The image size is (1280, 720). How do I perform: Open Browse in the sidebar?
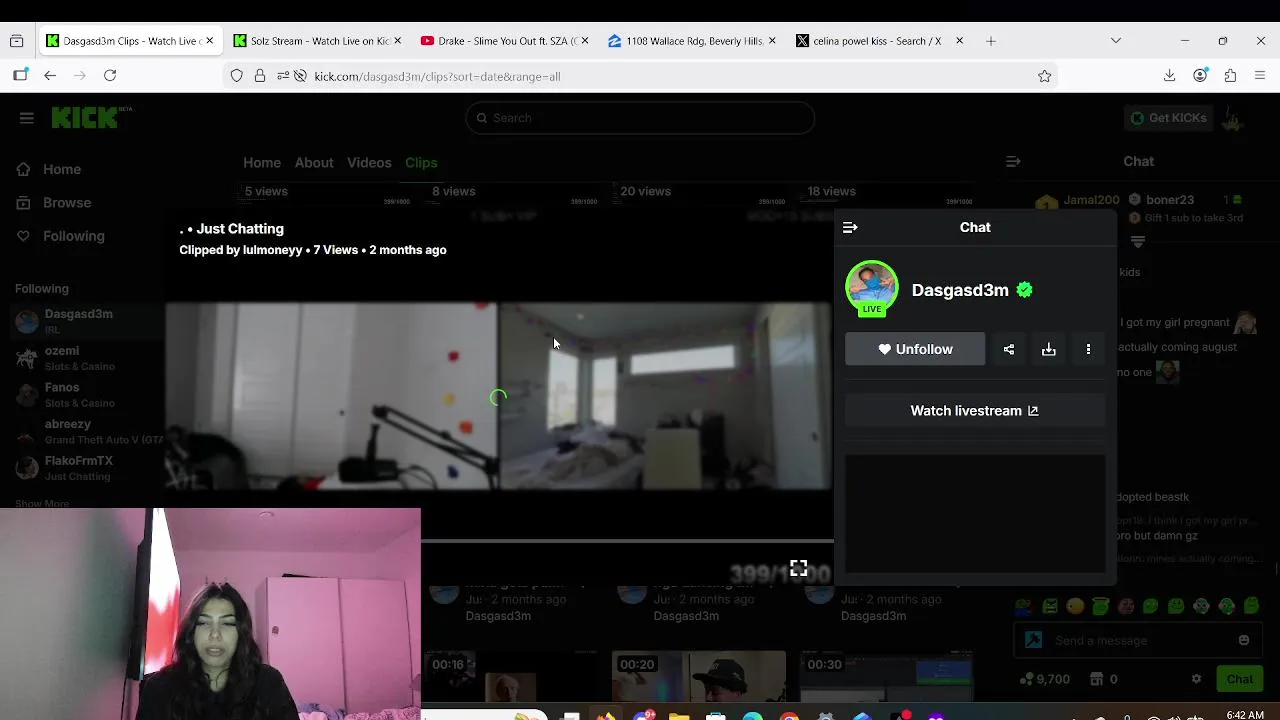54,203
